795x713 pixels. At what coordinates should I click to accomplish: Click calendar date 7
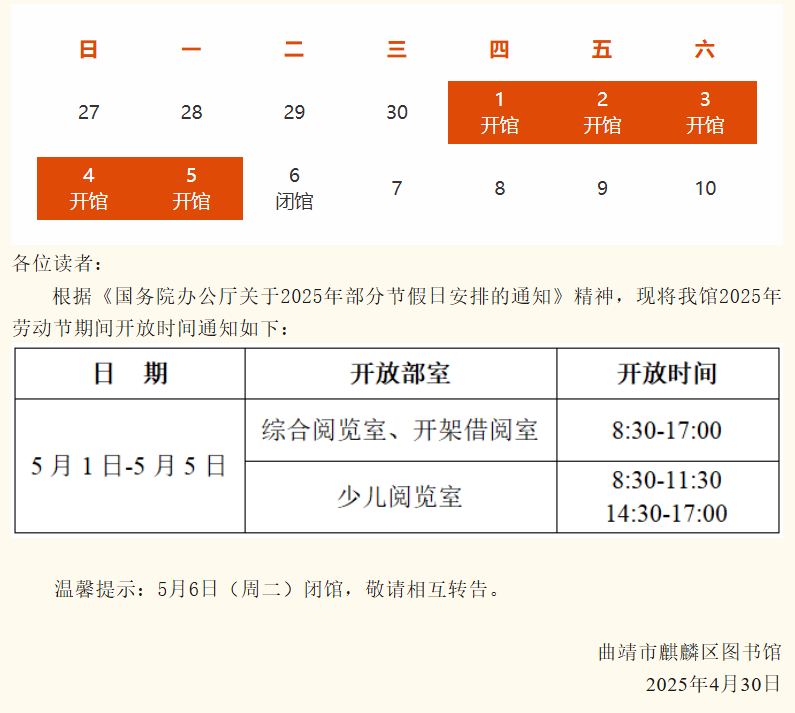point(397,188)
